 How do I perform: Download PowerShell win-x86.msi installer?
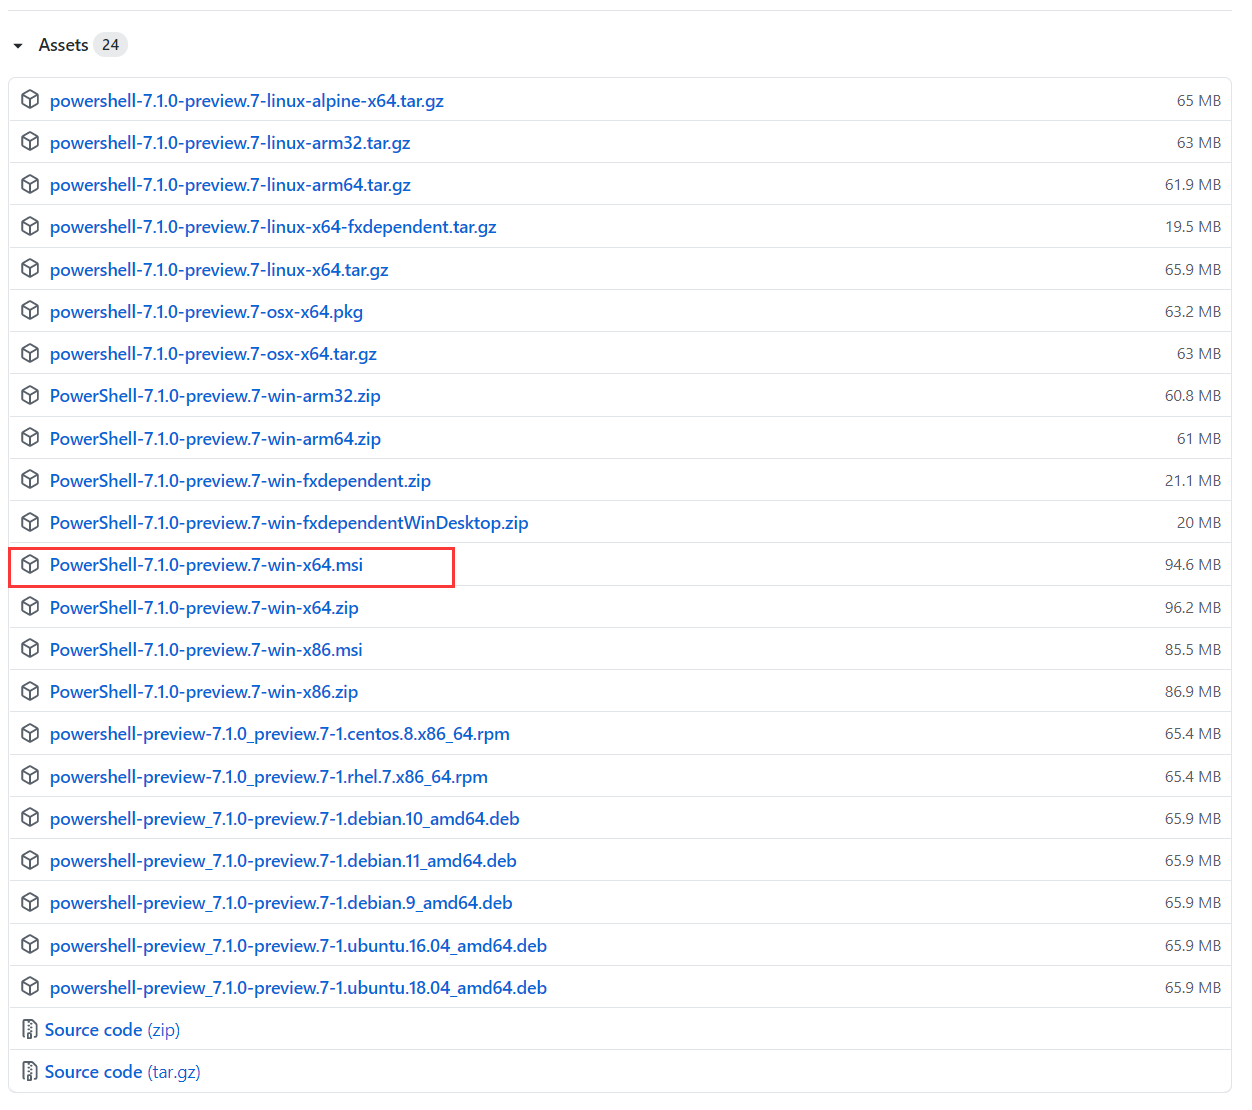pyautogui.click(x=206, y=650)
